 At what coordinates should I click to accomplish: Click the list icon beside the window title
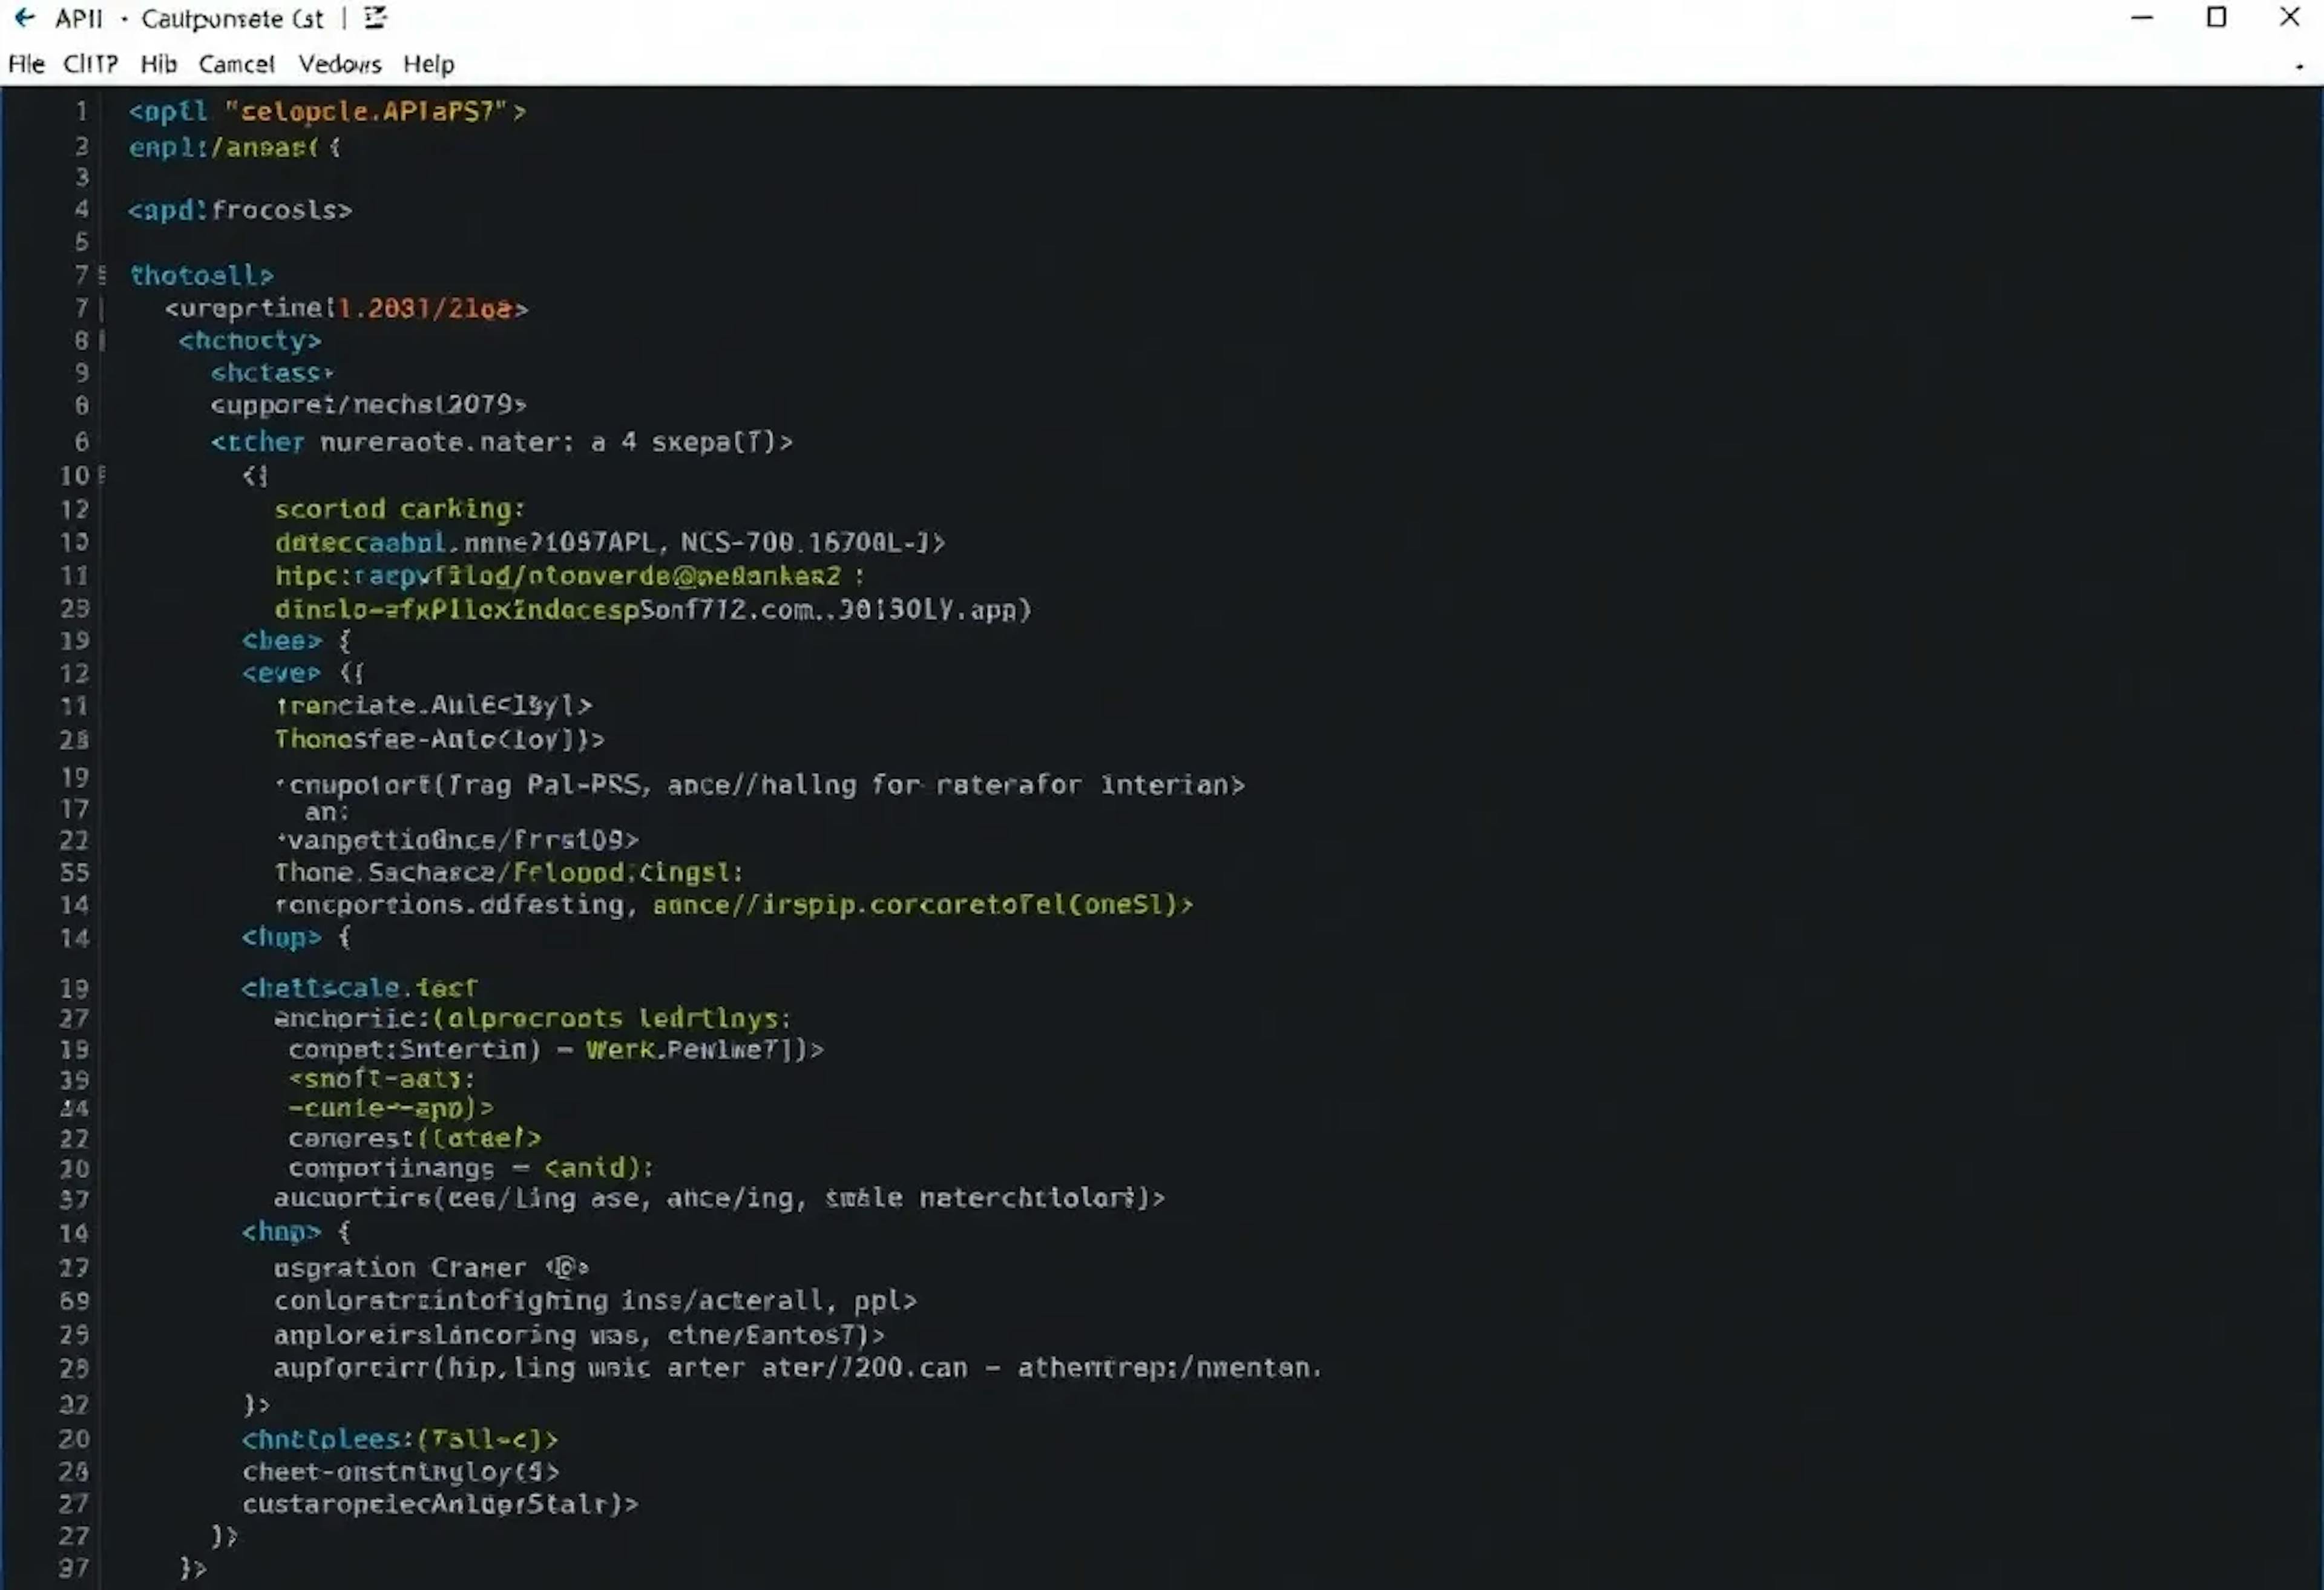click(375, 18)
